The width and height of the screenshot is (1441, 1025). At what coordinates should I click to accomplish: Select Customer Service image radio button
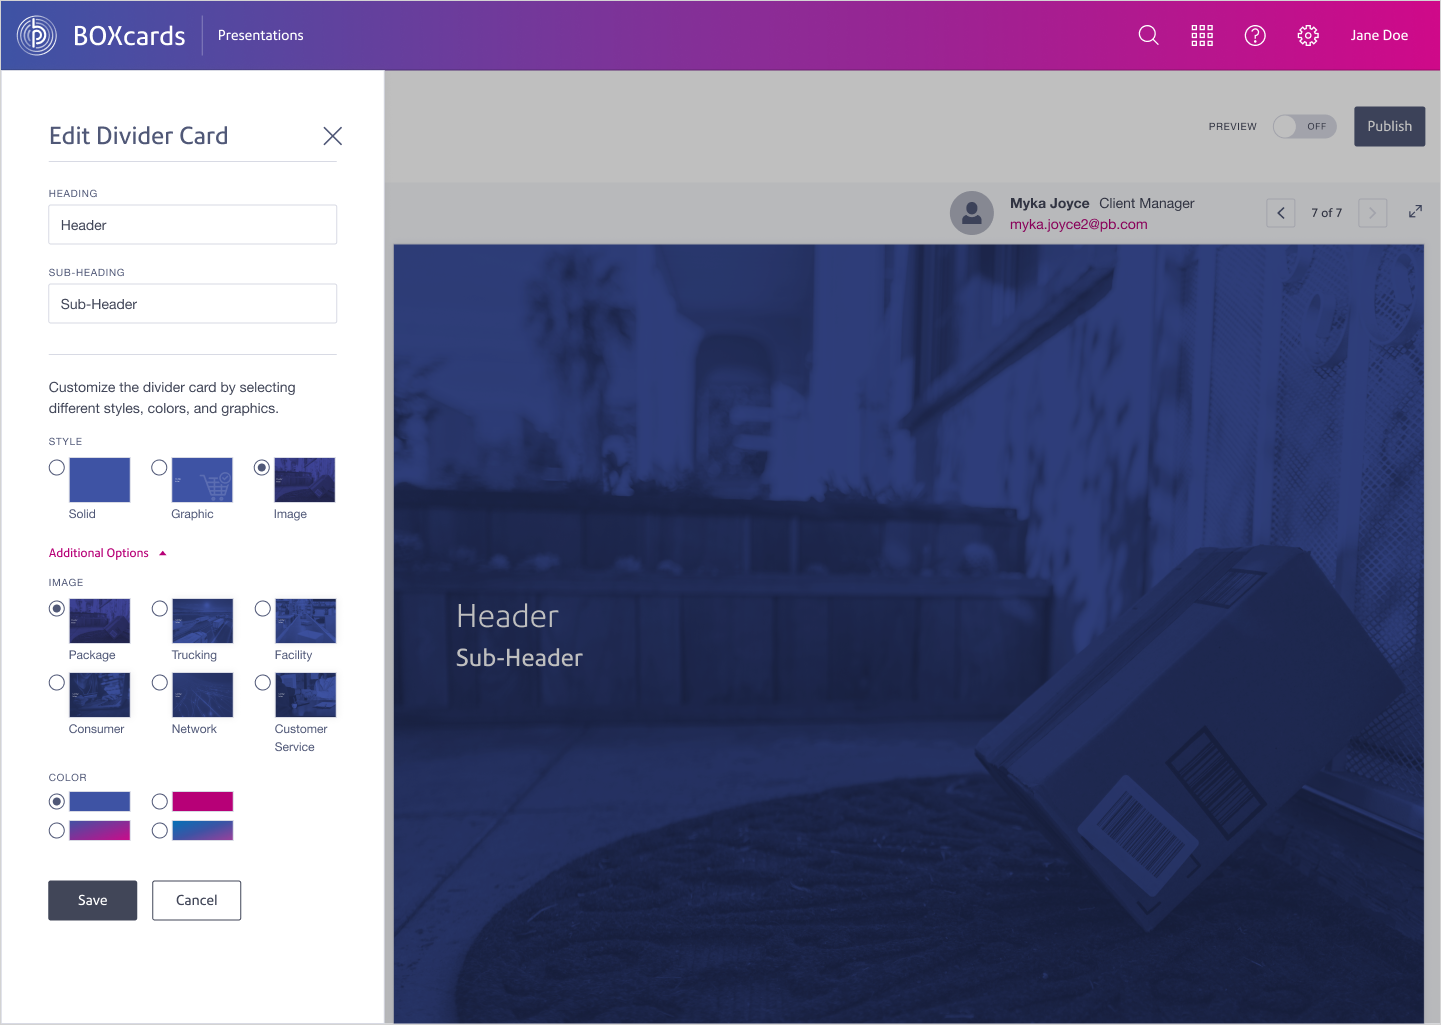coord(263,683)
